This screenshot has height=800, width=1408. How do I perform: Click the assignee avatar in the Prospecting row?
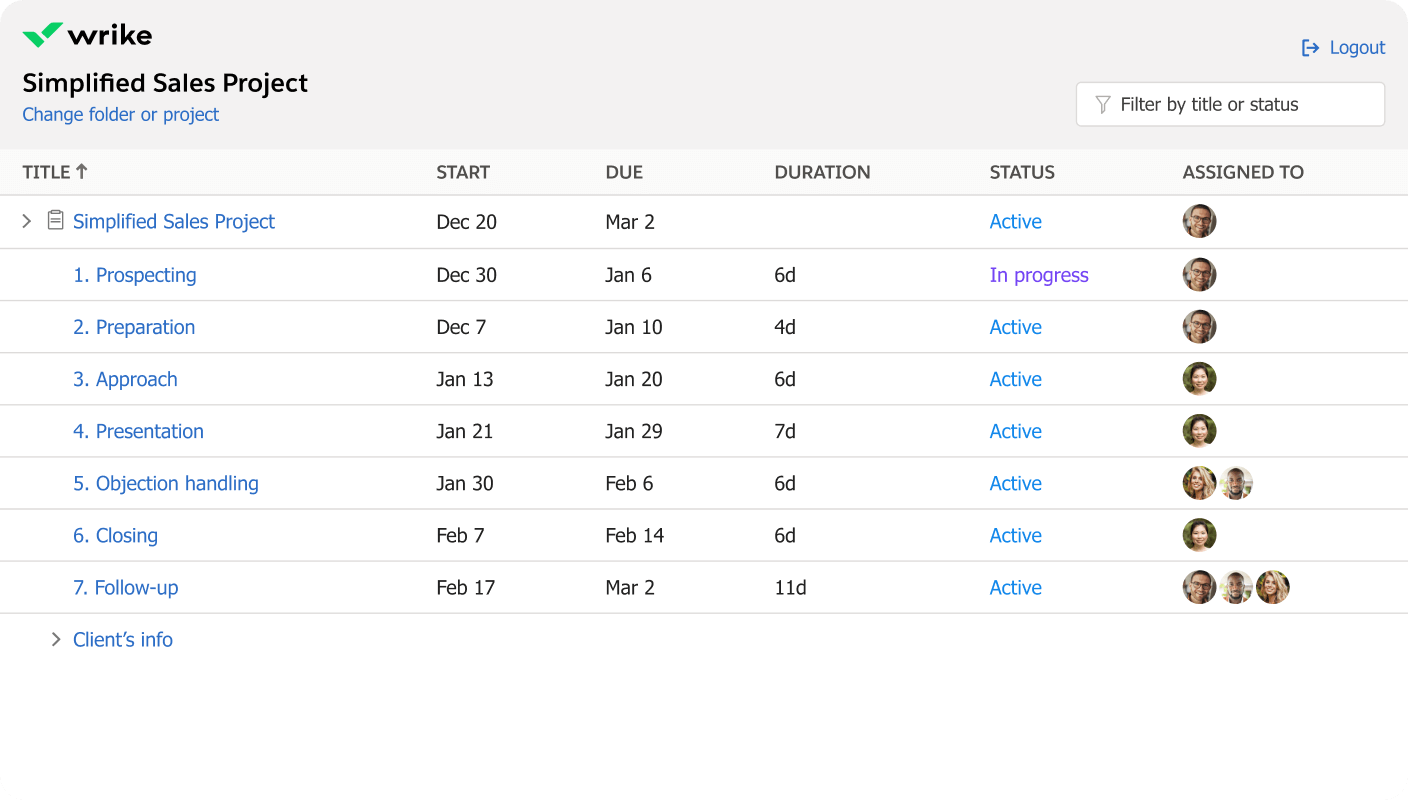[x=1199, y=275]
